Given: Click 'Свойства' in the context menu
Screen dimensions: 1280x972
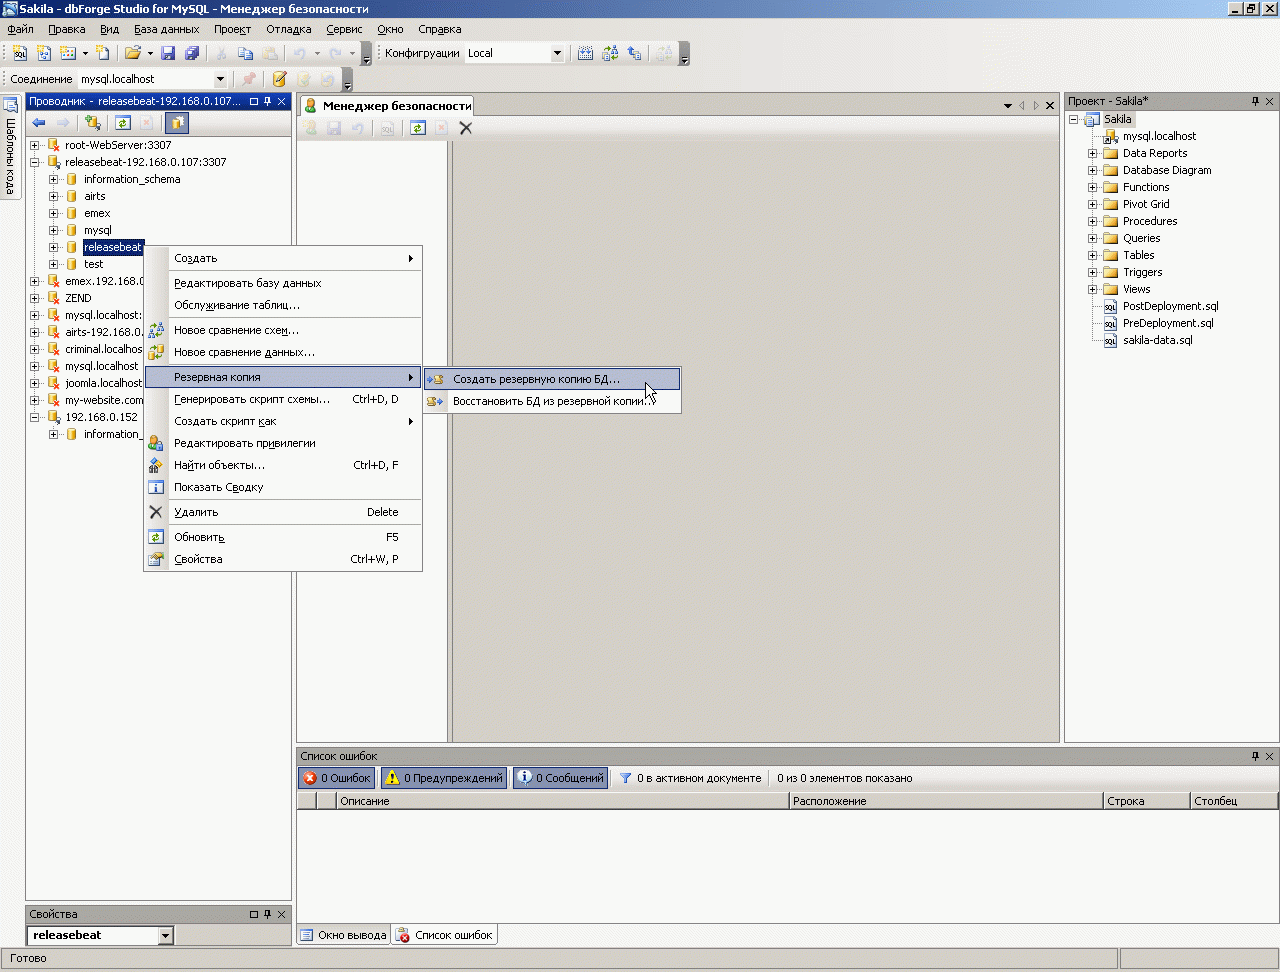Looking at the screenshot, I should [283, 559].
